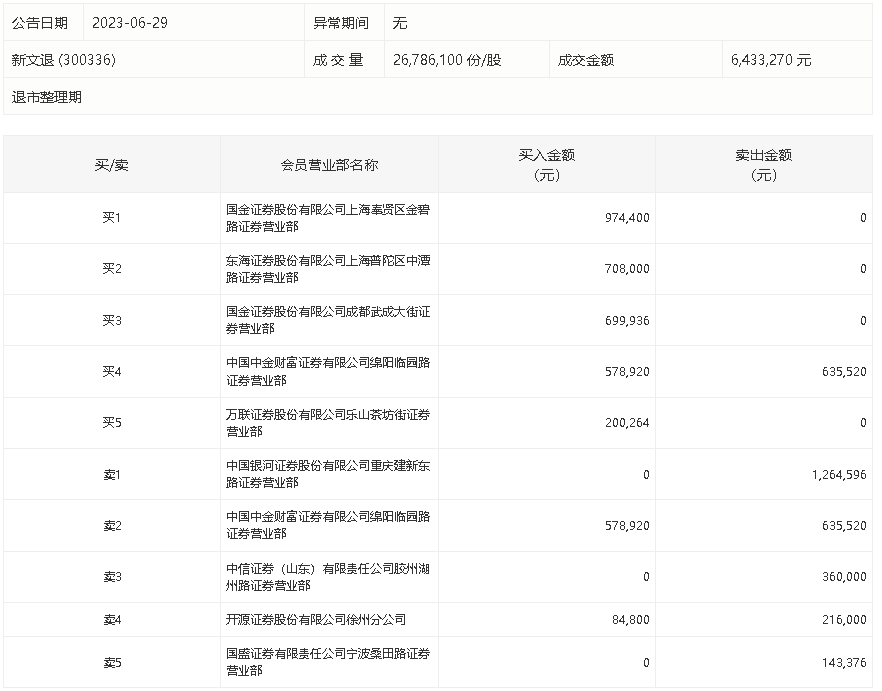Click 国金证券成都武成大街证券营业部 name
Image resolution: width=882 pixels, height=691 pixels.
(328, 320)
